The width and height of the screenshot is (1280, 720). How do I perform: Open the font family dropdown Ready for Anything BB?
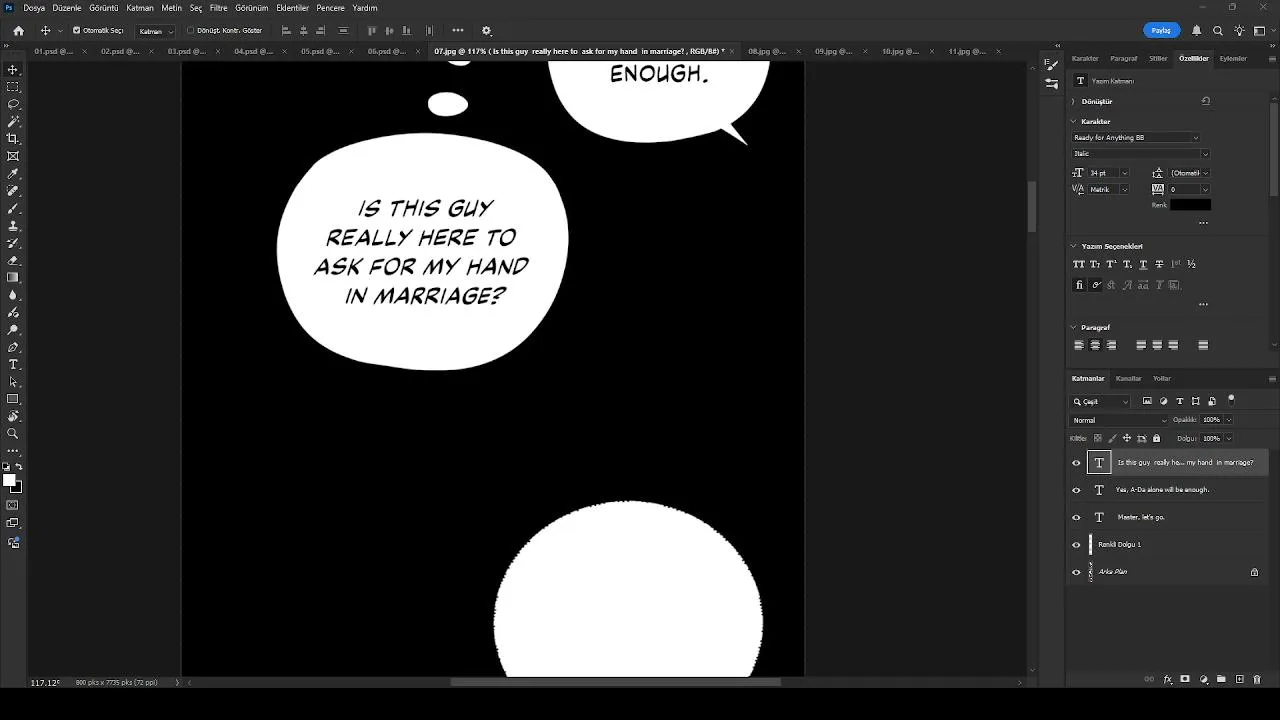(1135, 138)
